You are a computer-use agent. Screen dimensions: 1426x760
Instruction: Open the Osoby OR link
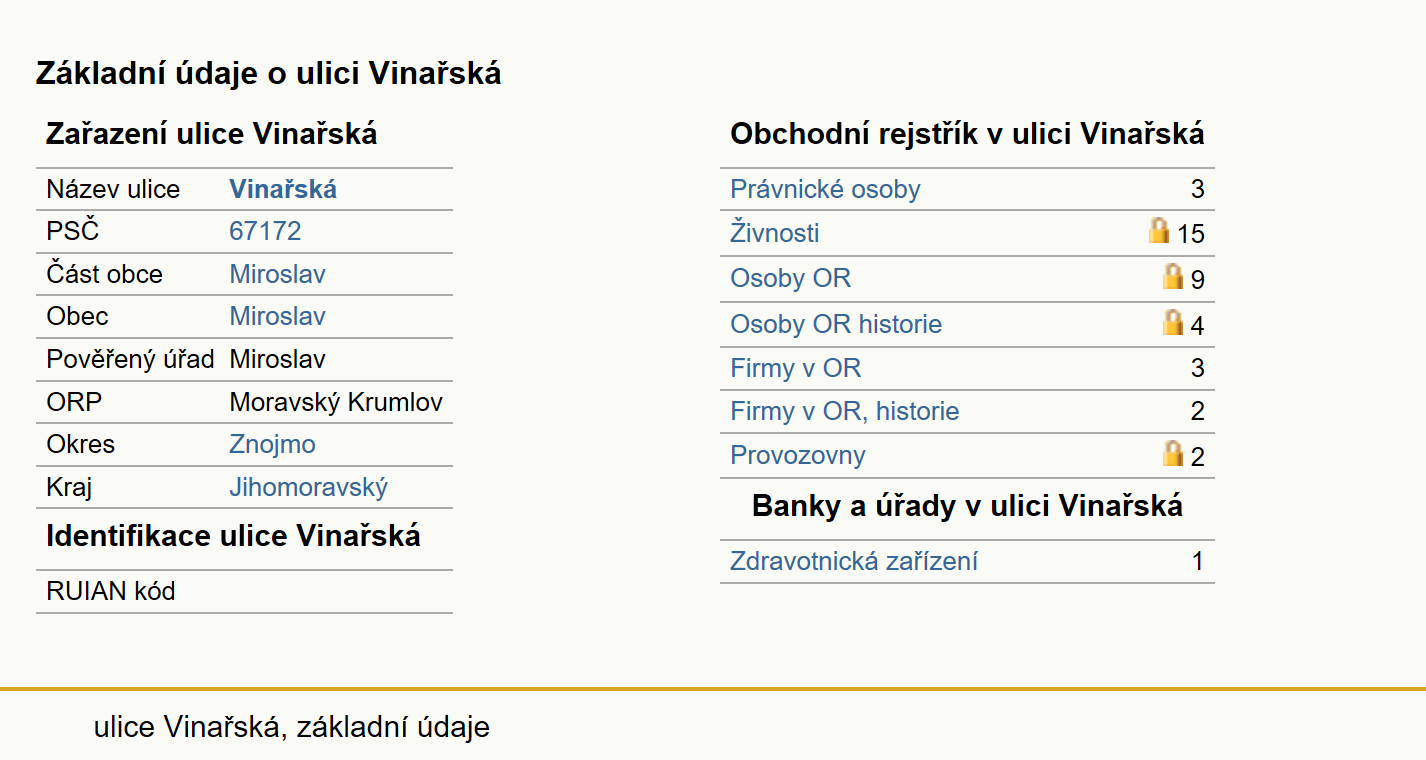tap(790, 278)
